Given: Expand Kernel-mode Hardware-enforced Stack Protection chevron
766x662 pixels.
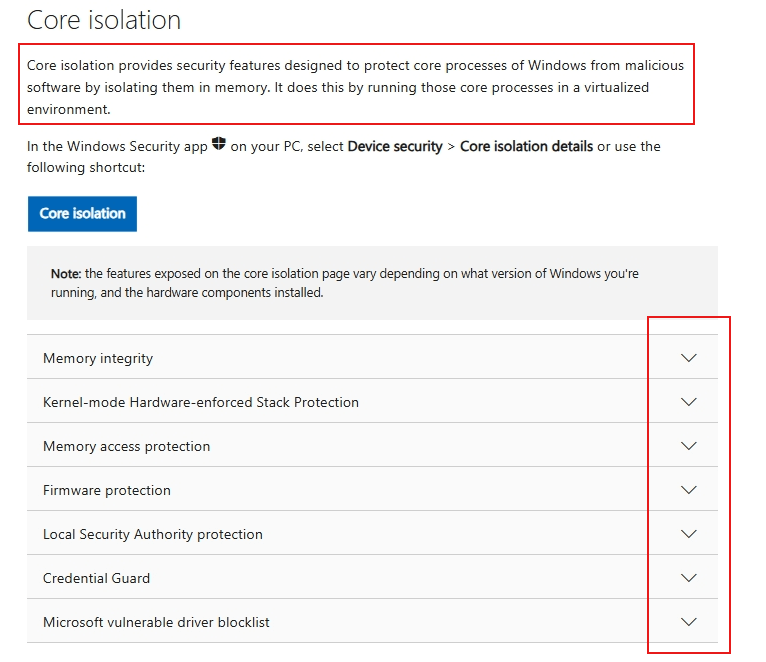Looking at the screenshot, I should click(x=688, y=402).
